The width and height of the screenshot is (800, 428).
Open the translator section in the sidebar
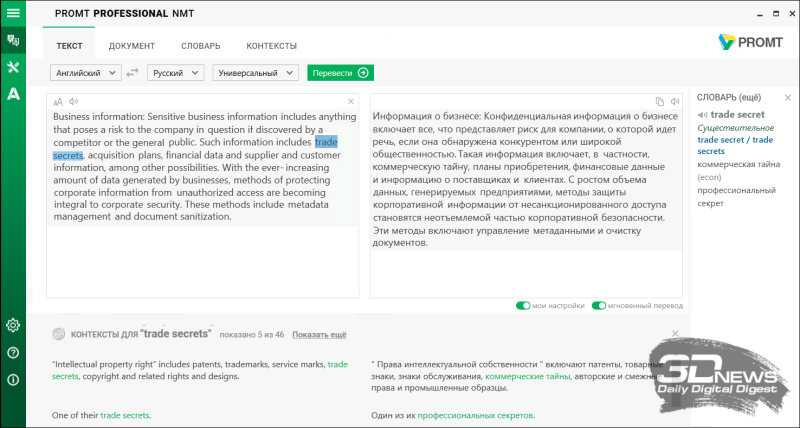(x=13, y=40)
